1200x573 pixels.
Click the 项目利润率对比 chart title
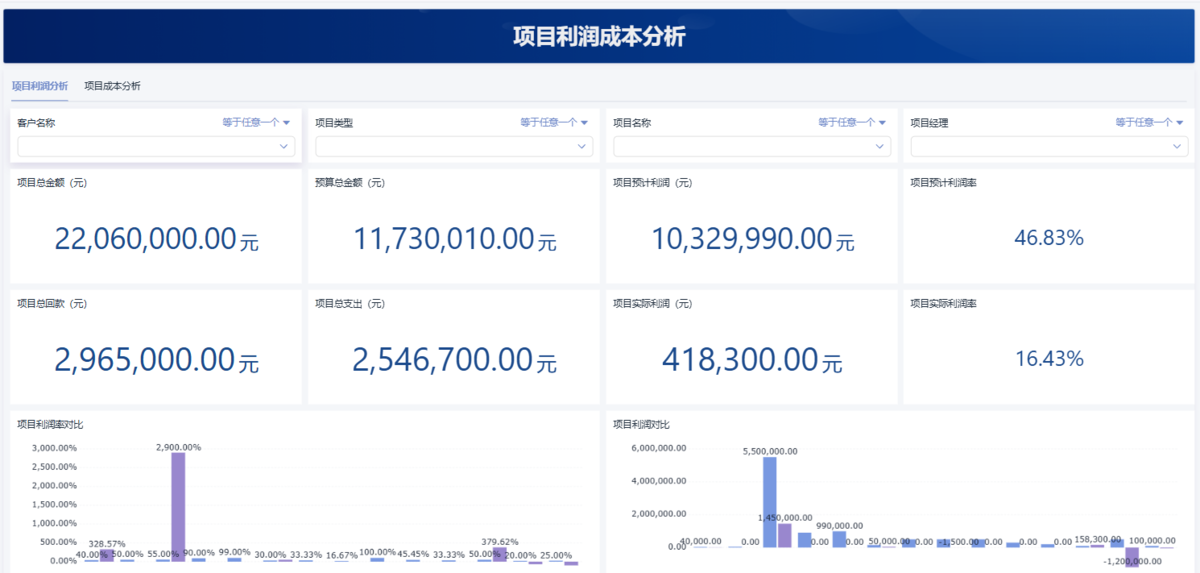pos(50,424)
